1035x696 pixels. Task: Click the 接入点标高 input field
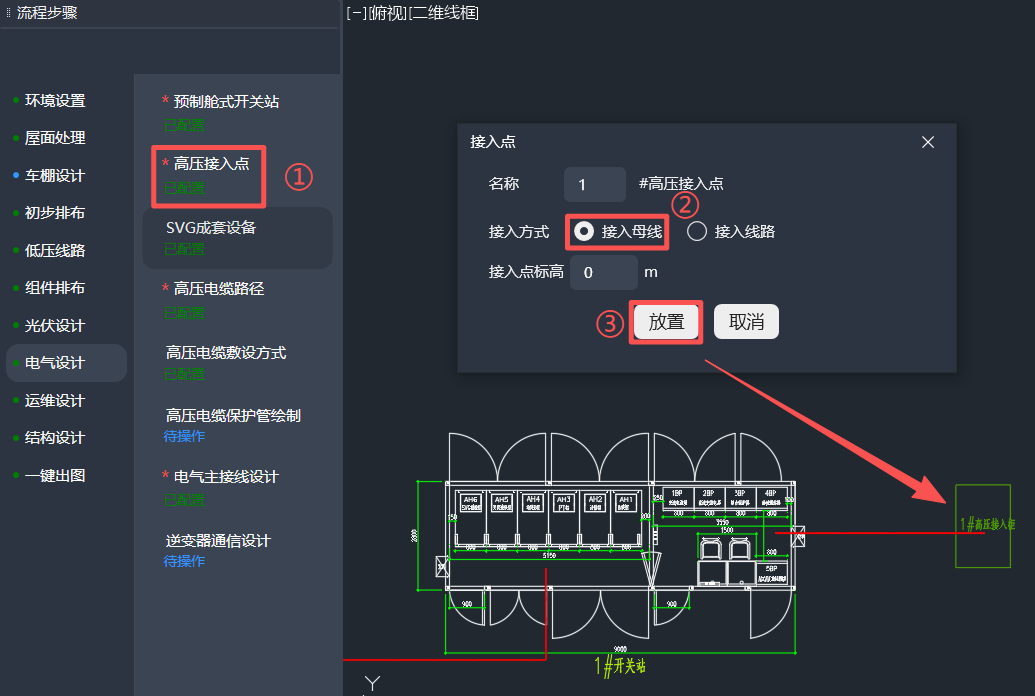pos(603,272)
